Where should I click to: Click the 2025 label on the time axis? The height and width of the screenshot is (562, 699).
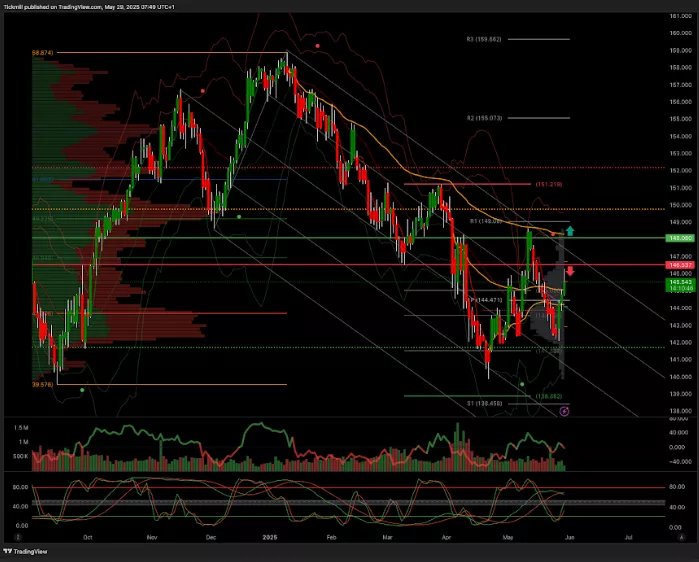(x=270, y=536)
